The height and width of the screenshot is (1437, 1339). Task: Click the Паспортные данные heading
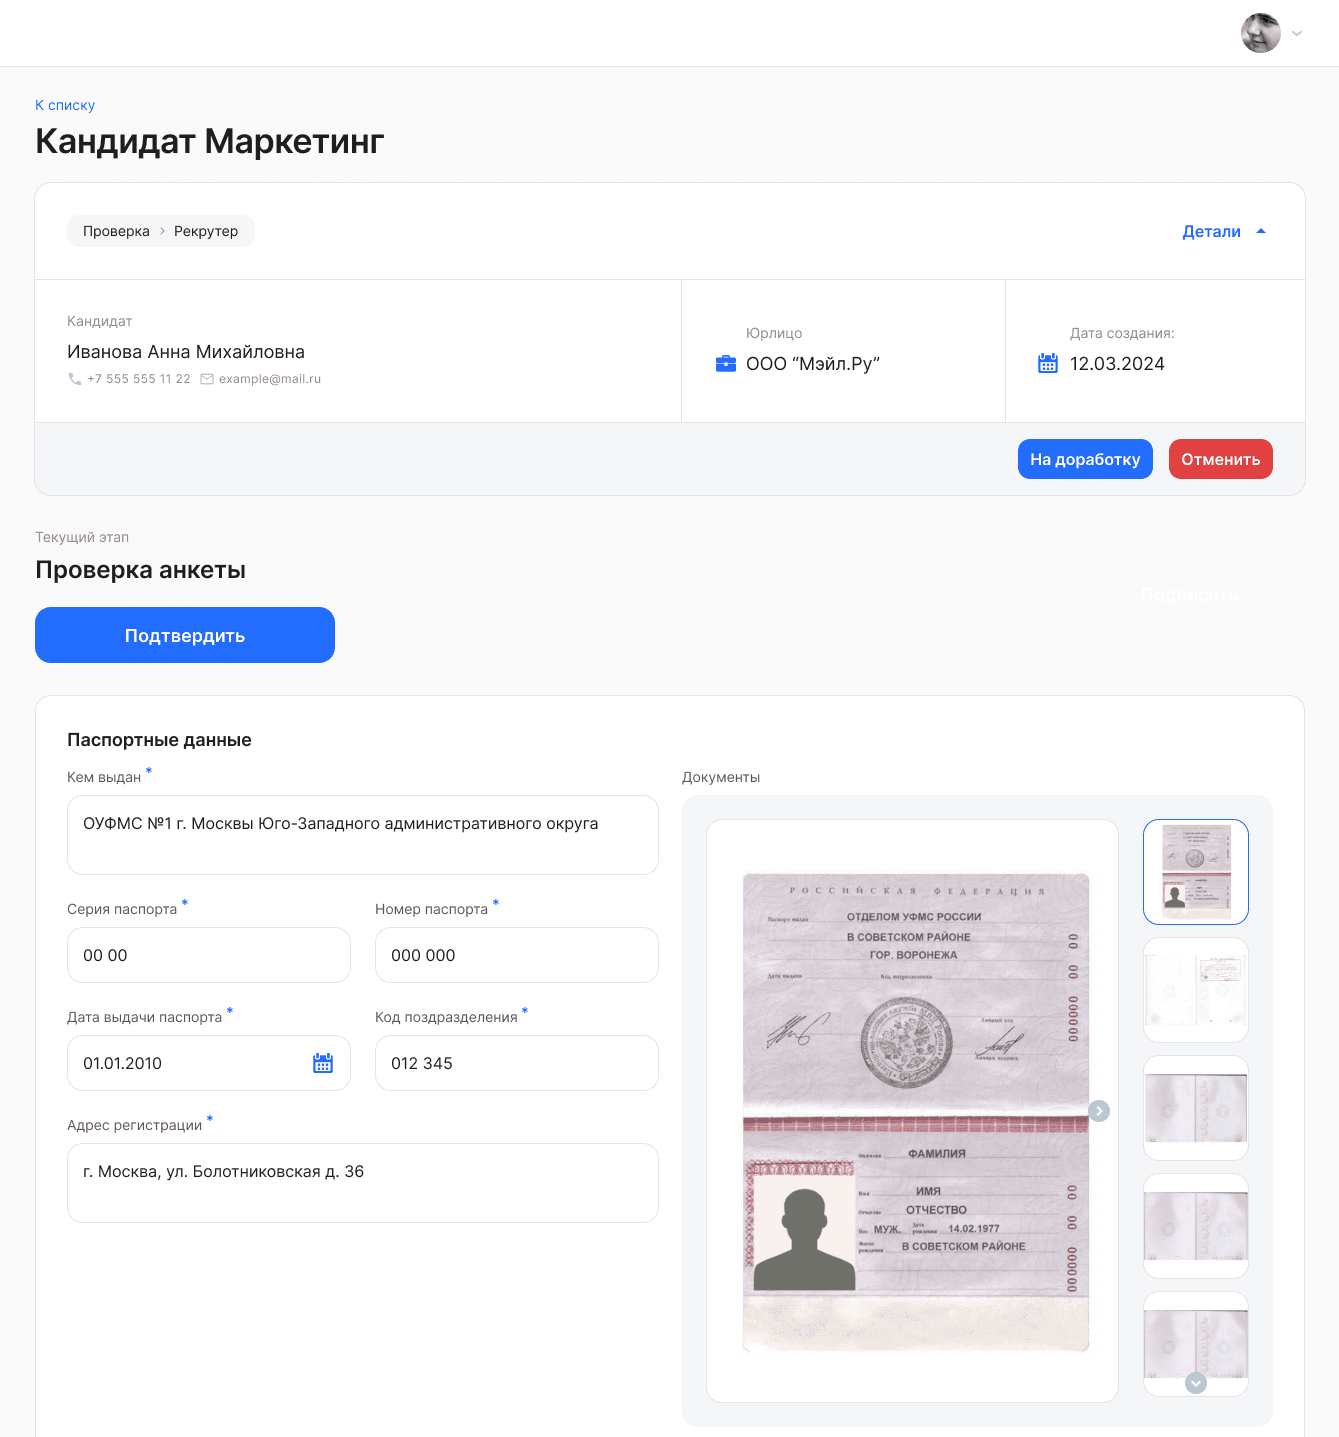(159, 740)
